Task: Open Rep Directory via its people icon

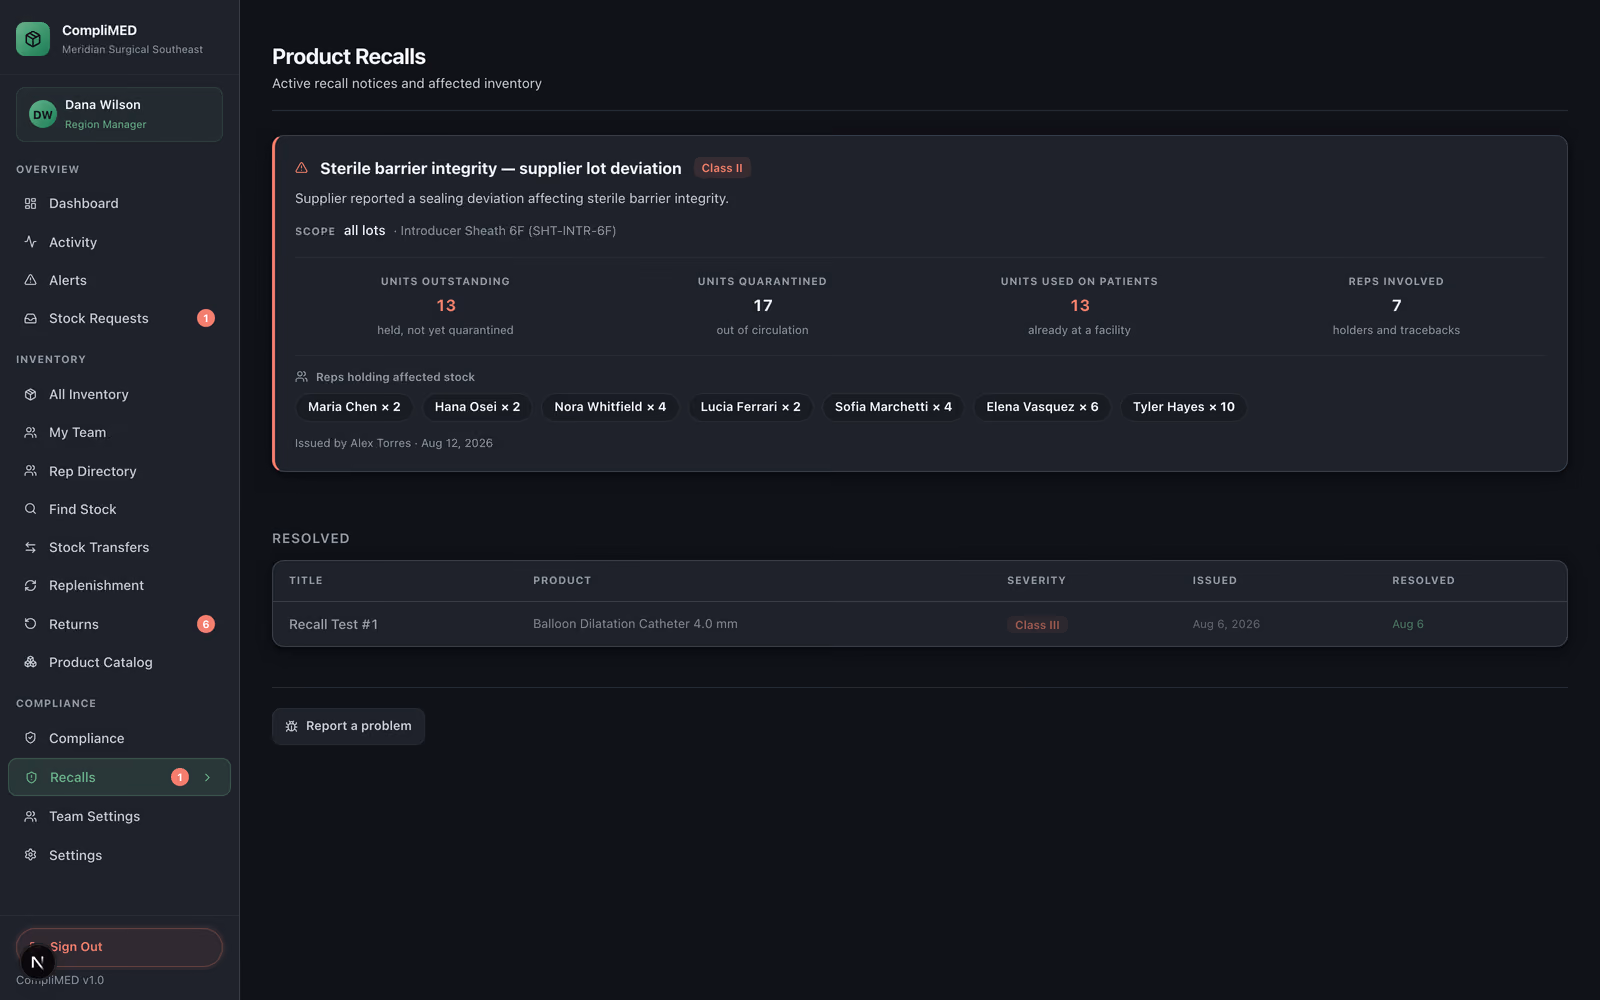Action: coord(30,471)
